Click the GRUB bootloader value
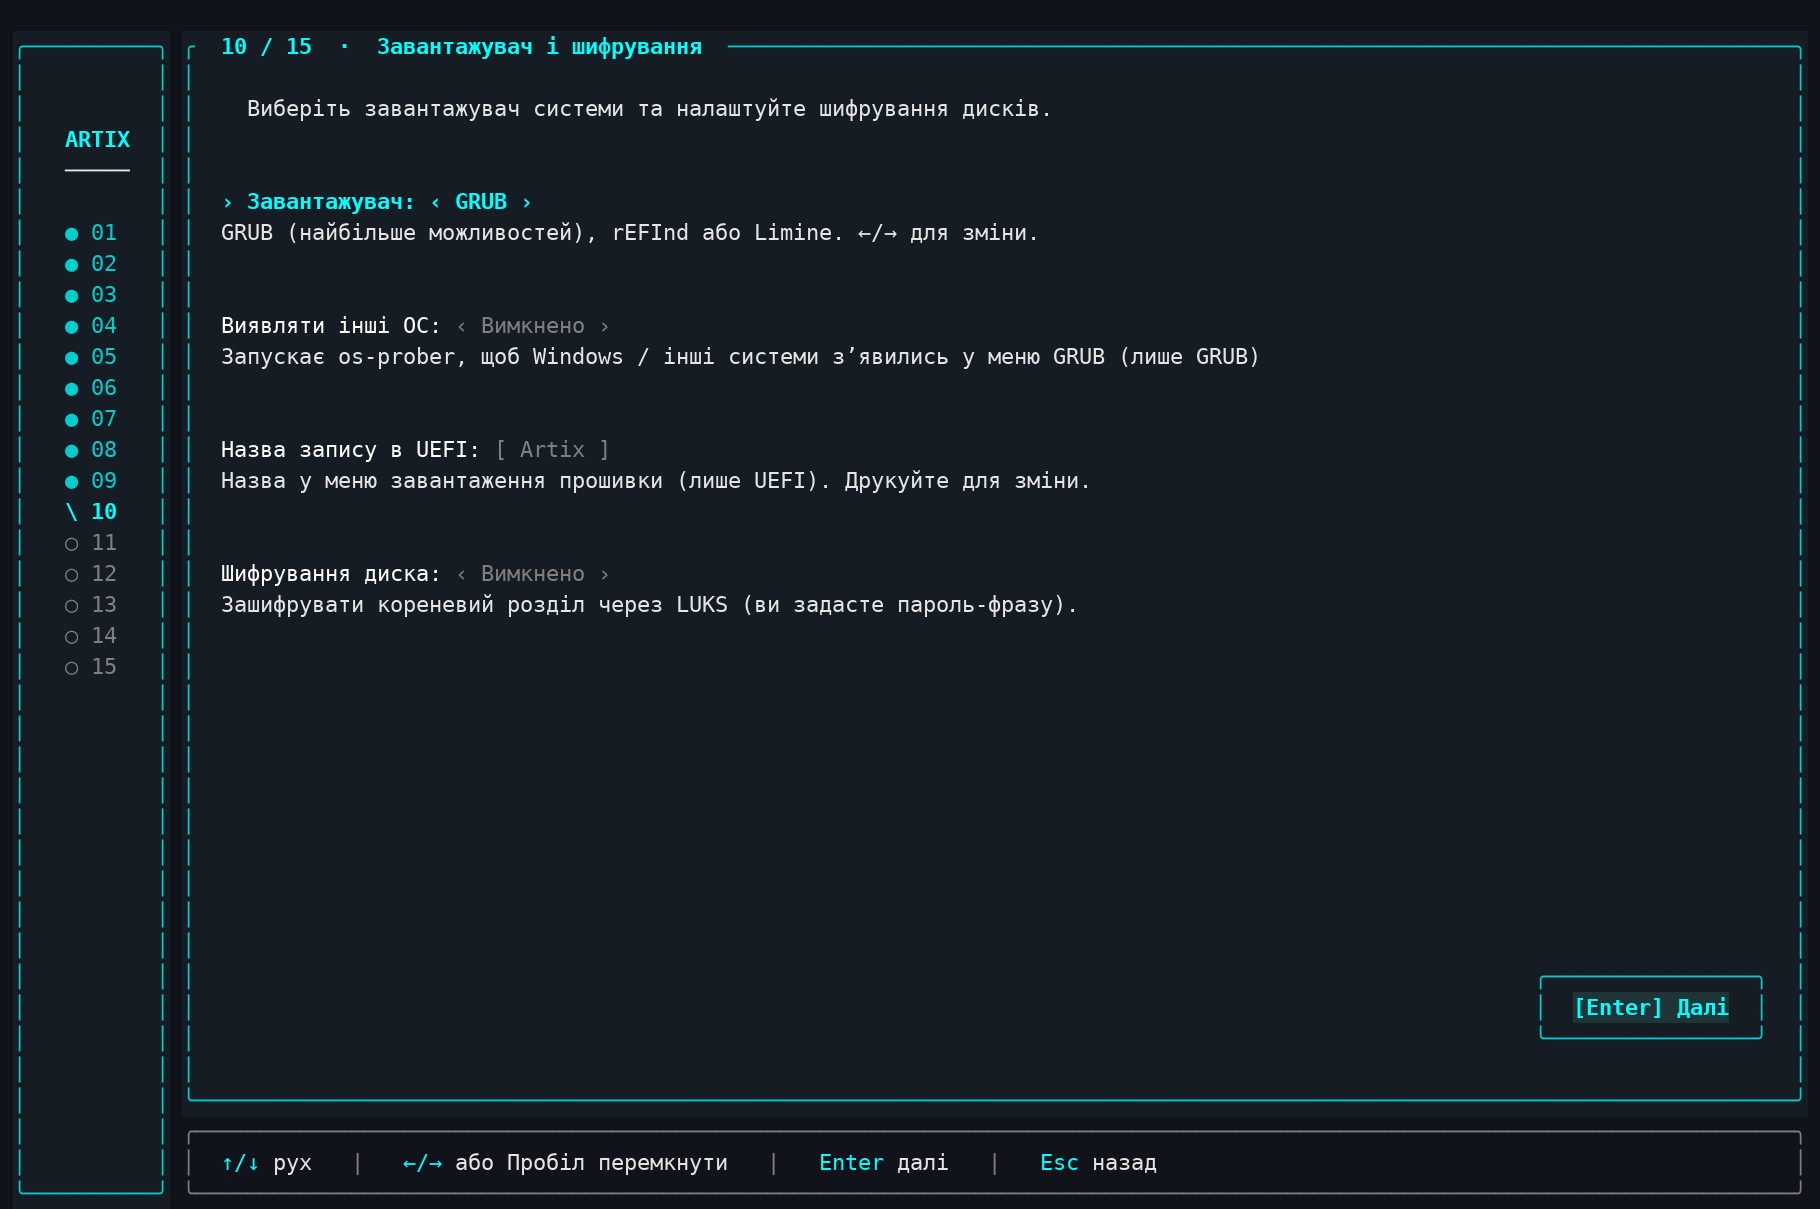This screenshot has height=1209, width=1820. pyautogui.click(x=481, y=202)
